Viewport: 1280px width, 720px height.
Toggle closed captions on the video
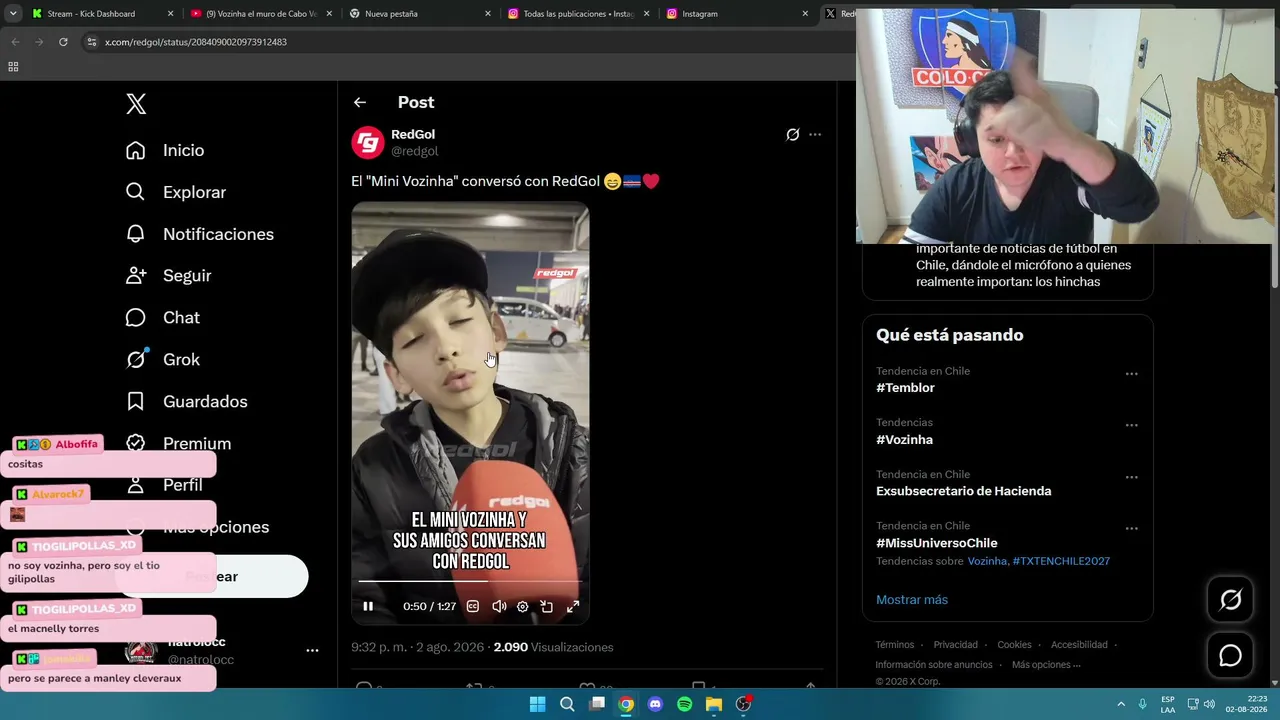(x=473, y=607)
